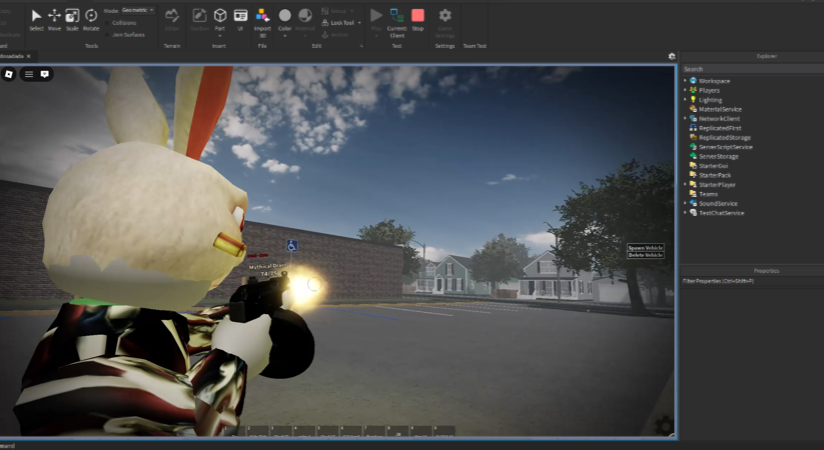Open Game Settings

pyautogui.click(x=445, y=22)
